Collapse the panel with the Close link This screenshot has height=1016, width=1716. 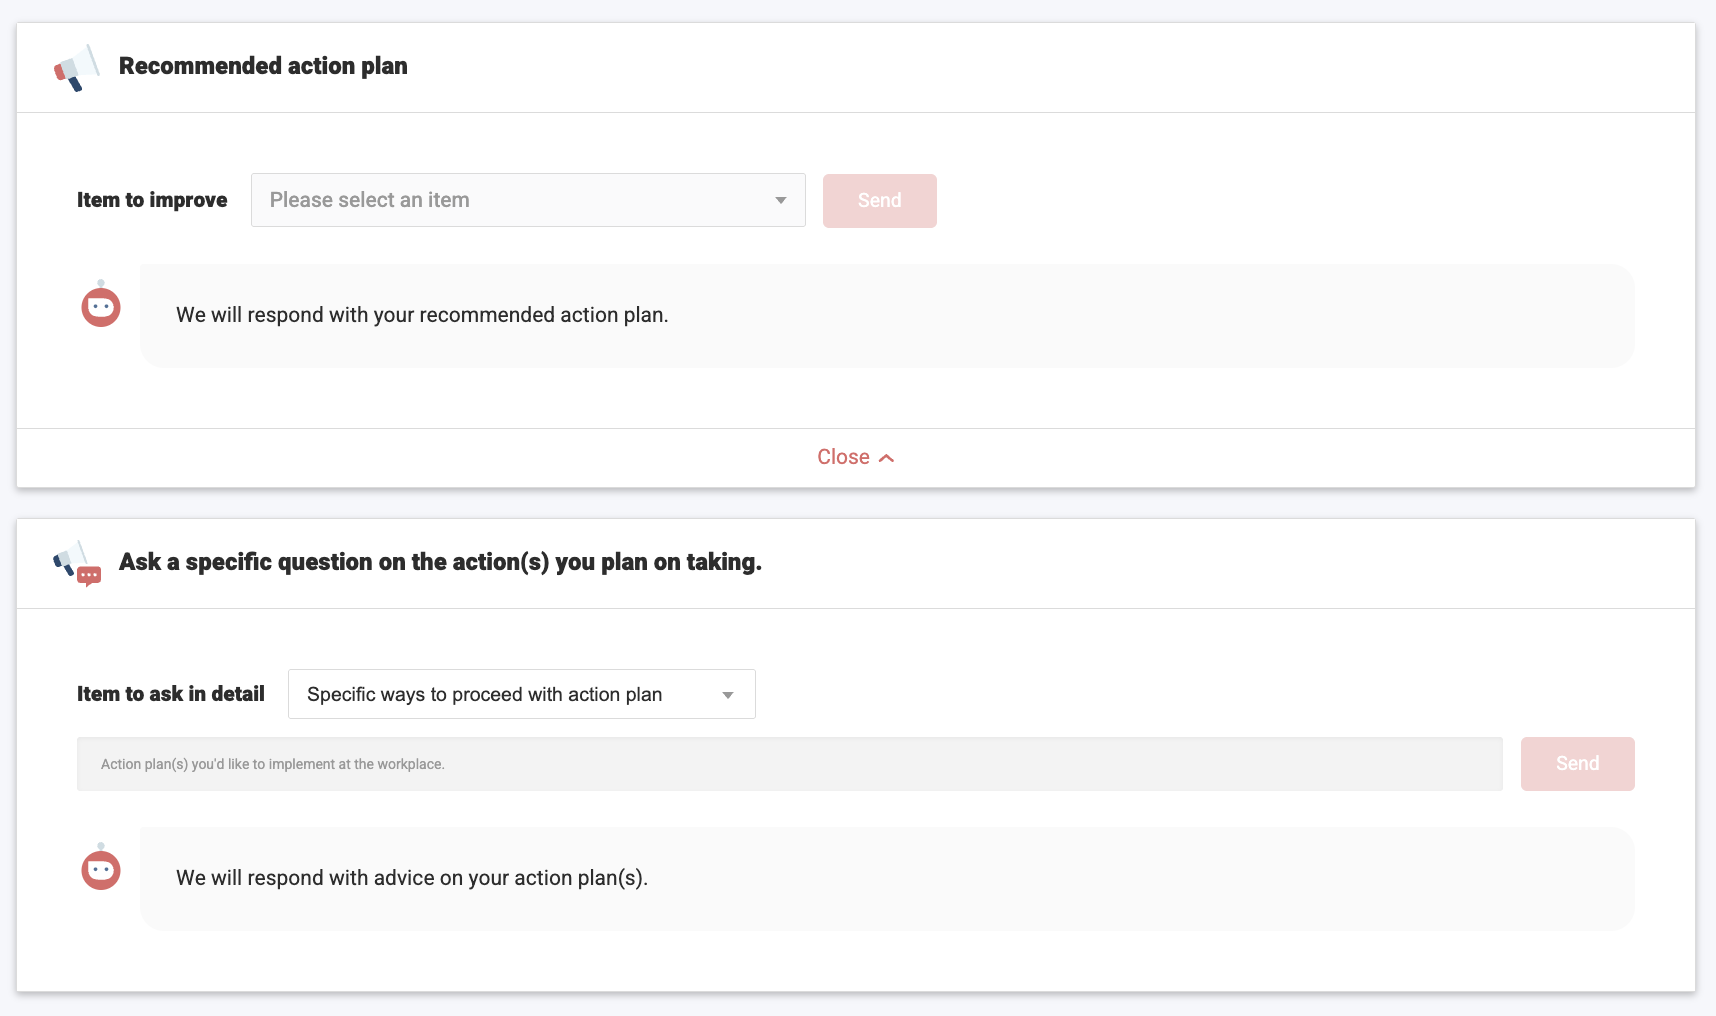pos(844,457)
